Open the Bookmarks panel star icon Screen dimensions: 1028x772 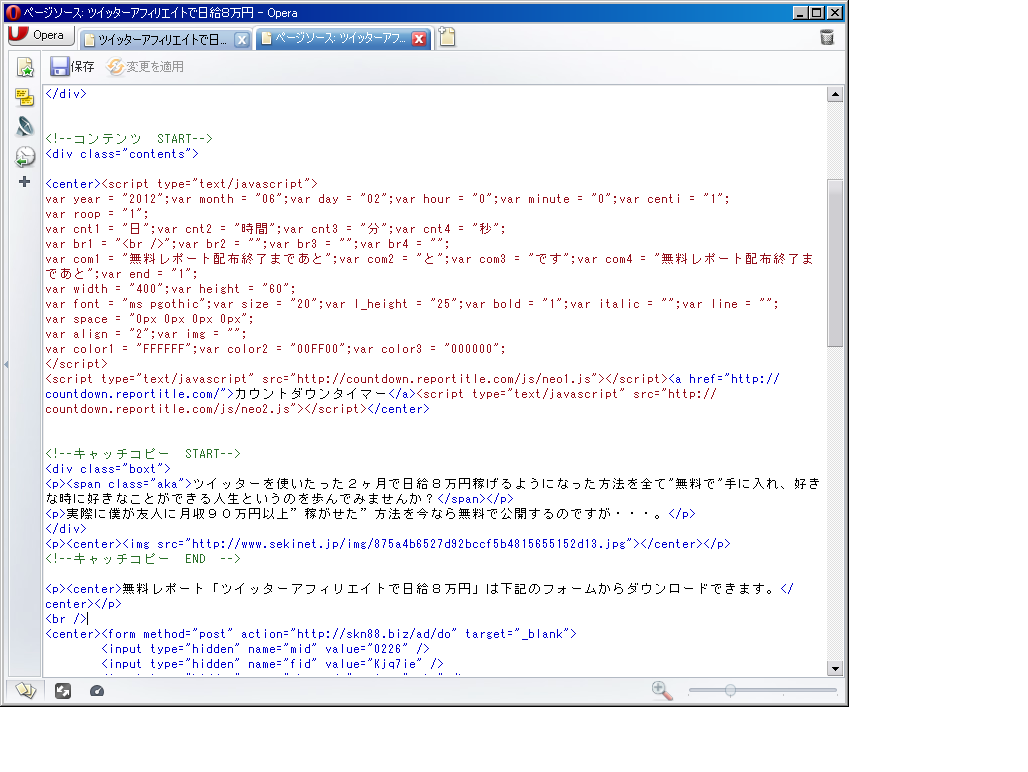point(25,66)
